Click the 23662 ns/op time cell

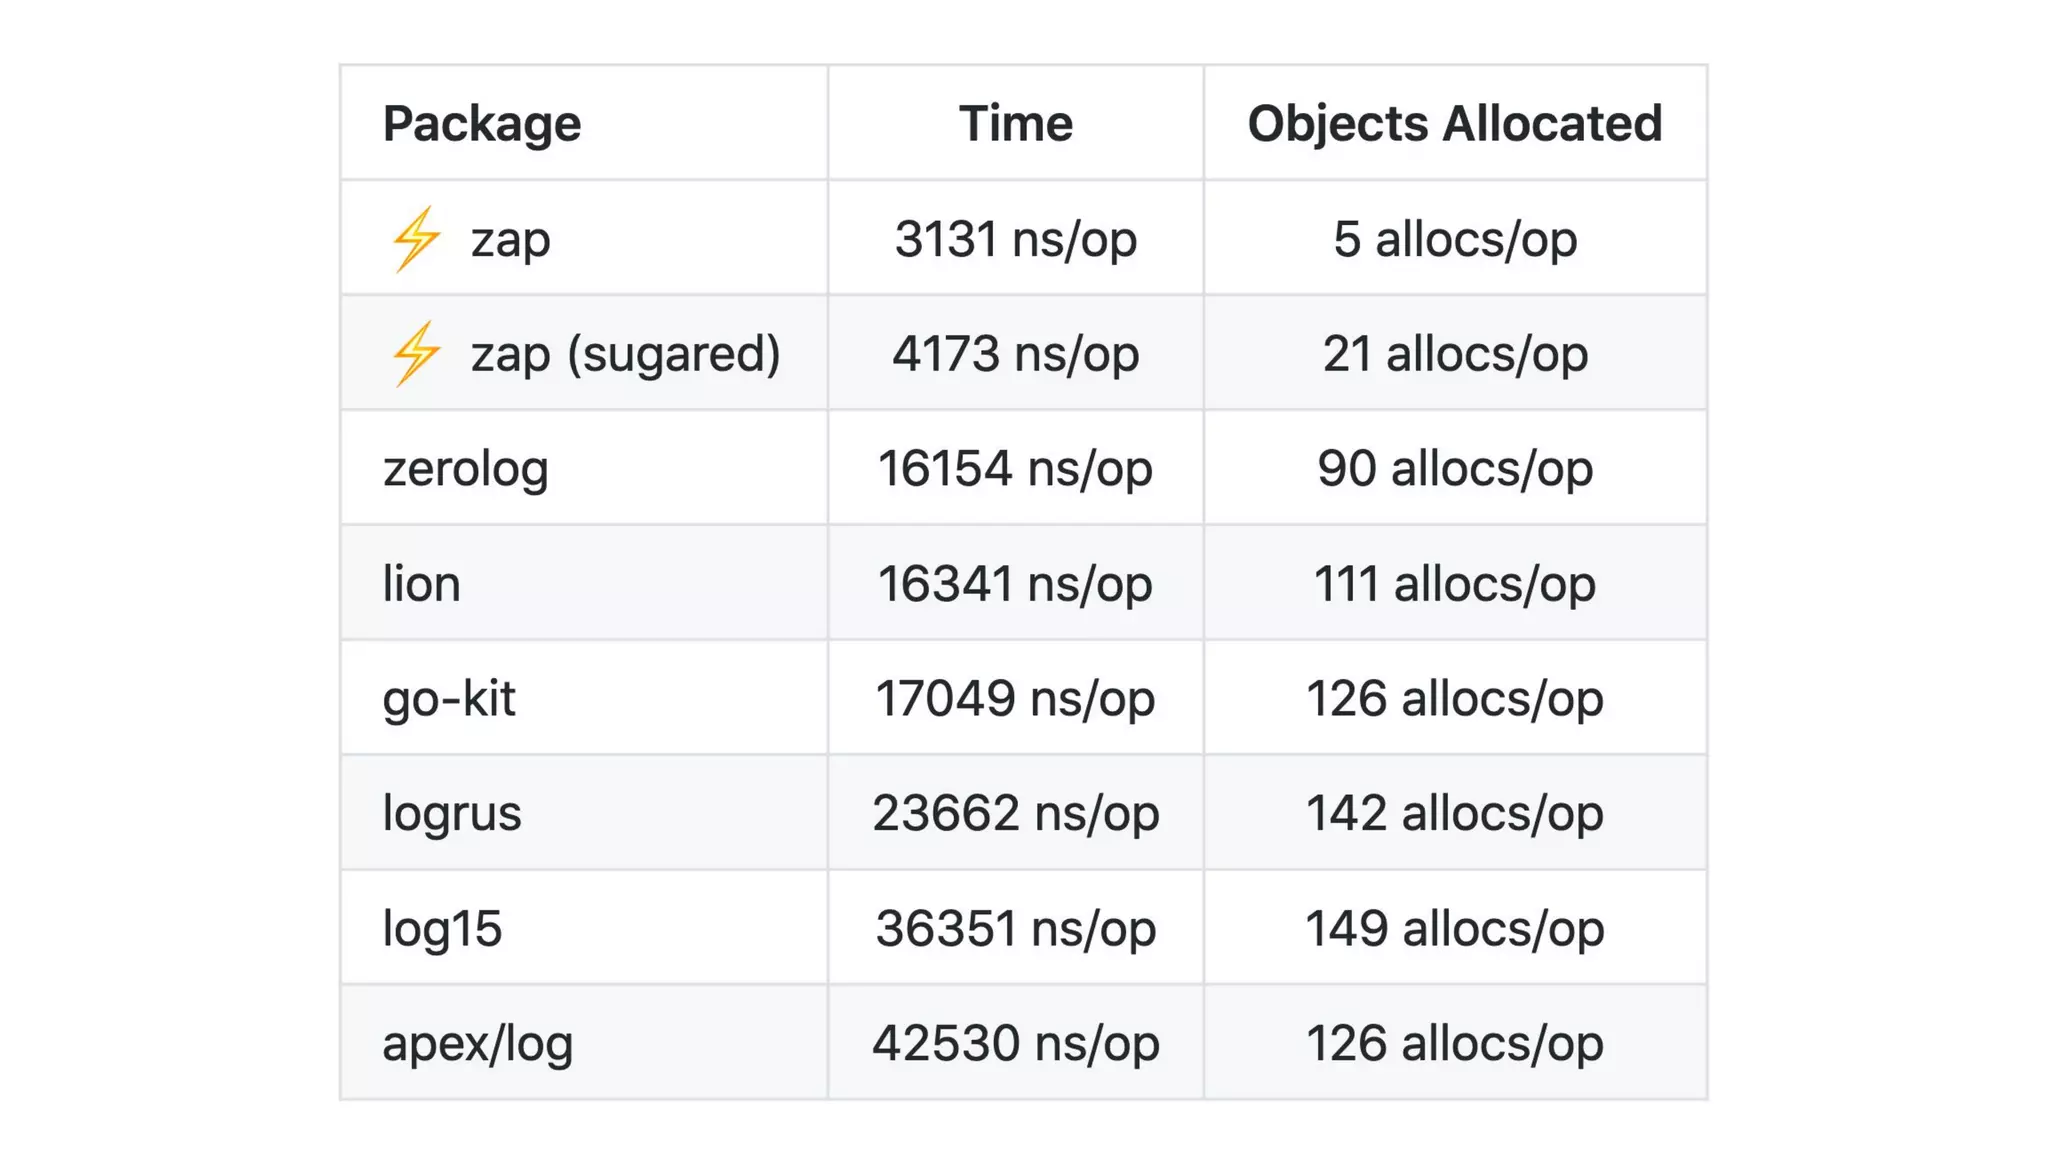point(1015,813)
